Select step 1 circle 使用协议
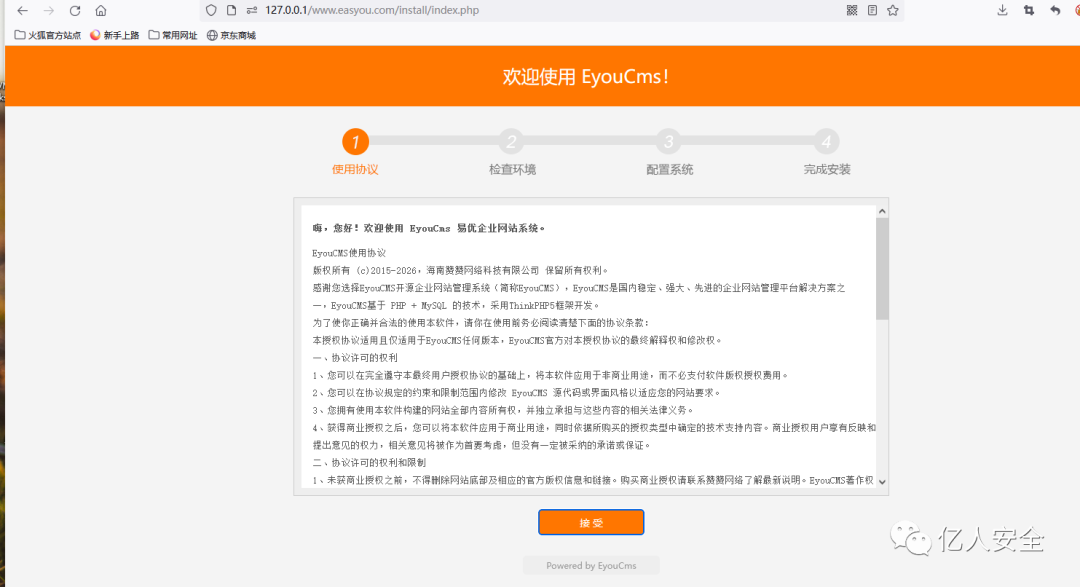 coord(355,142)
